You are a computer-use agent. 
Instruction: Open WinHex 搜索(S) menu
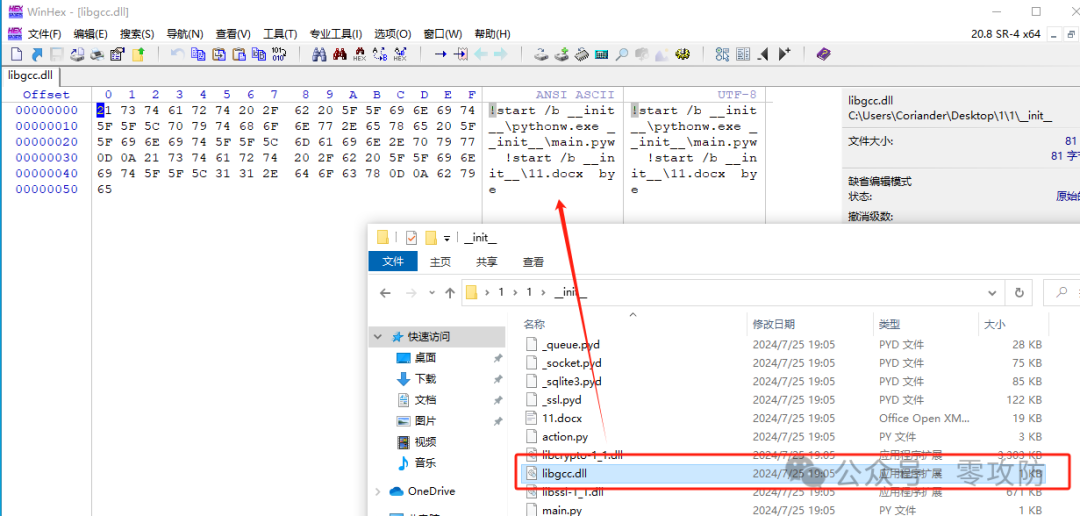137,34
